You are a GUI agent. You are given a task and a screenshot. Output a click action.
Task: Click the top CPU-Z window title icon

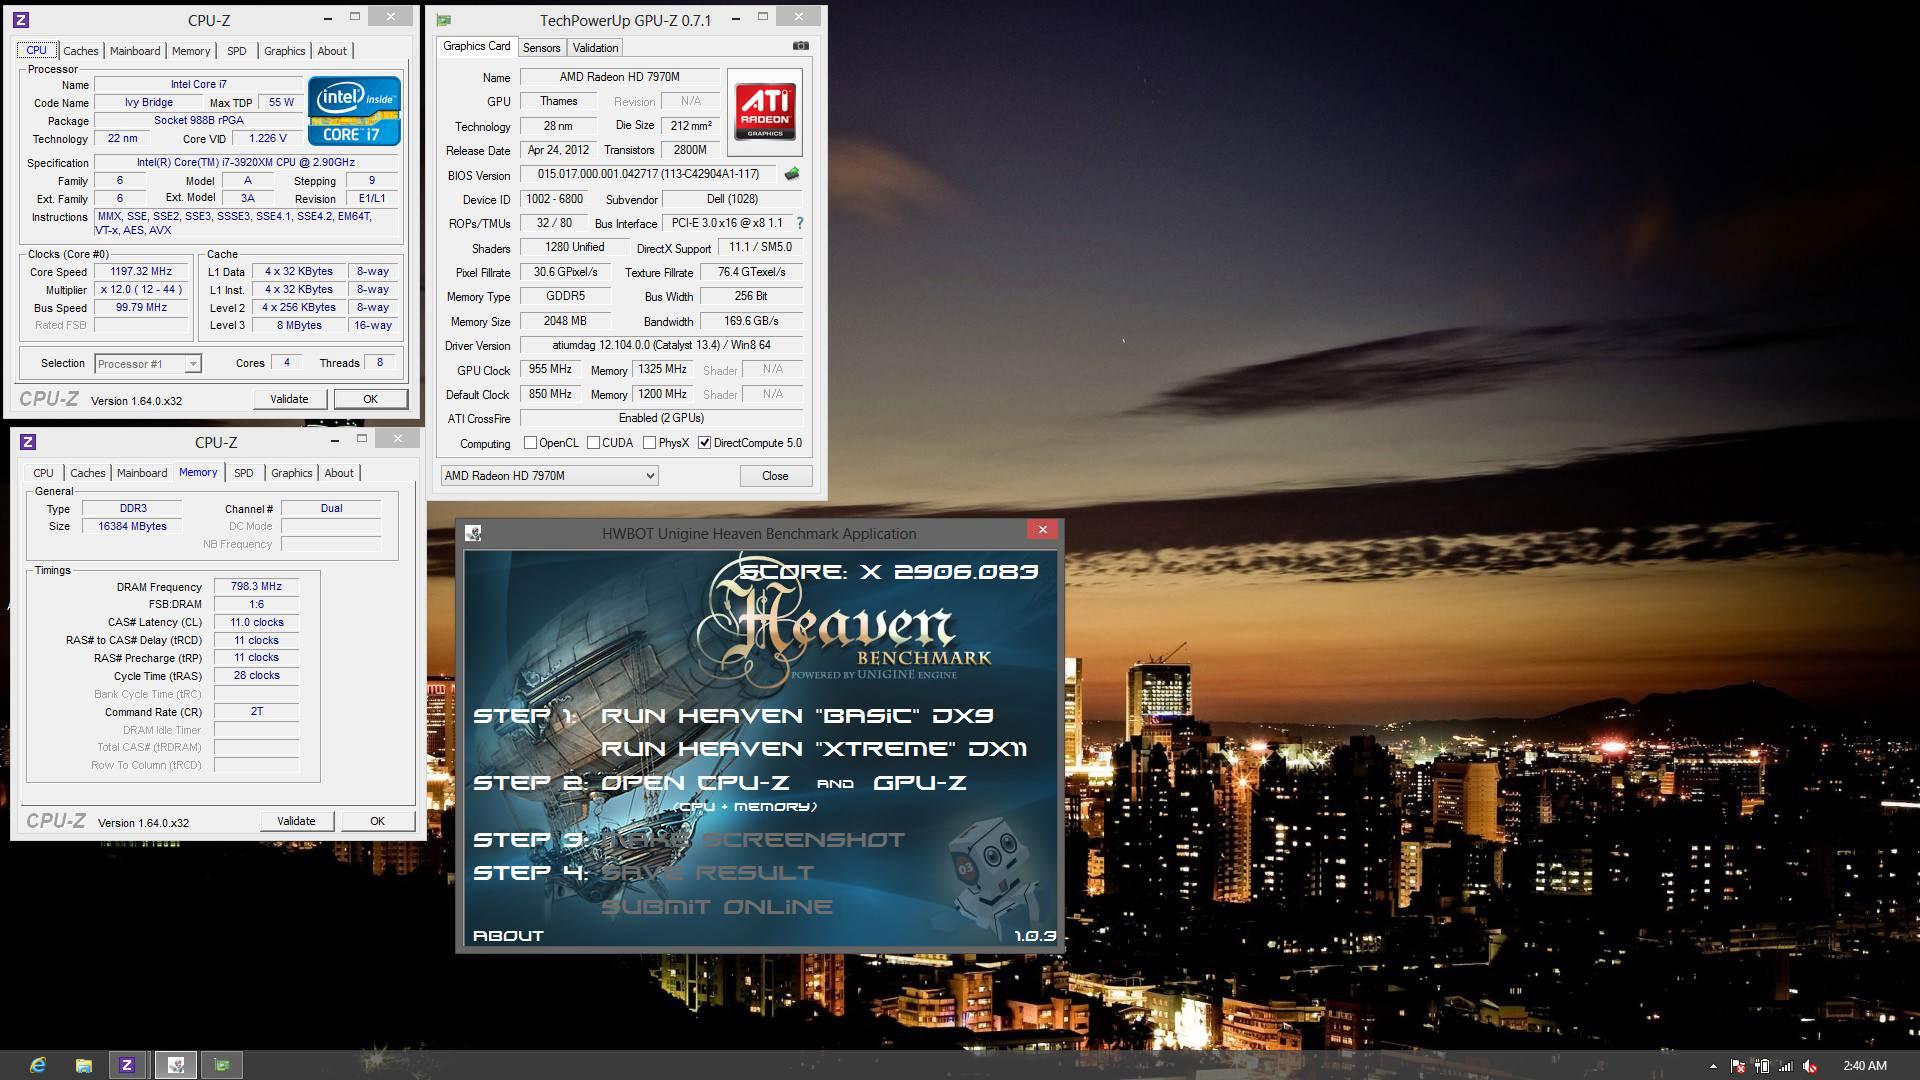click(x=21, y=20)
